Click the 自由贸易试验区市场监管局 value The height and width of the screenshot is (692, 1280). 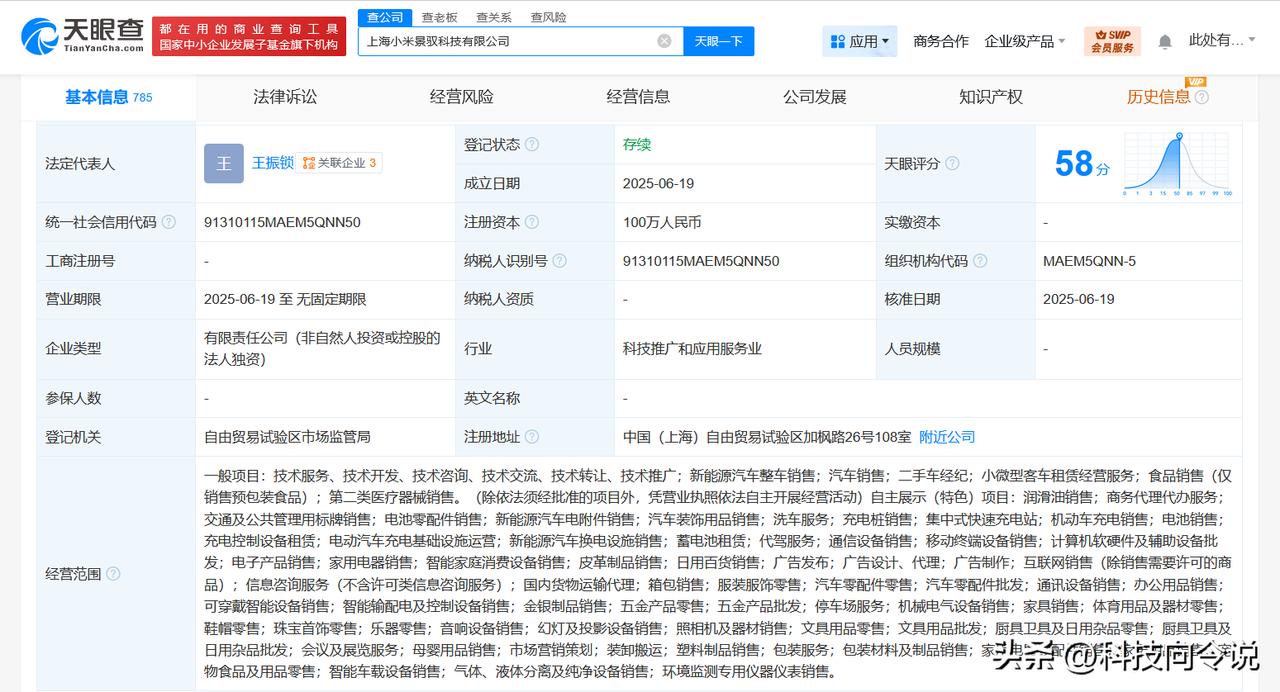(x=287, y=437)
